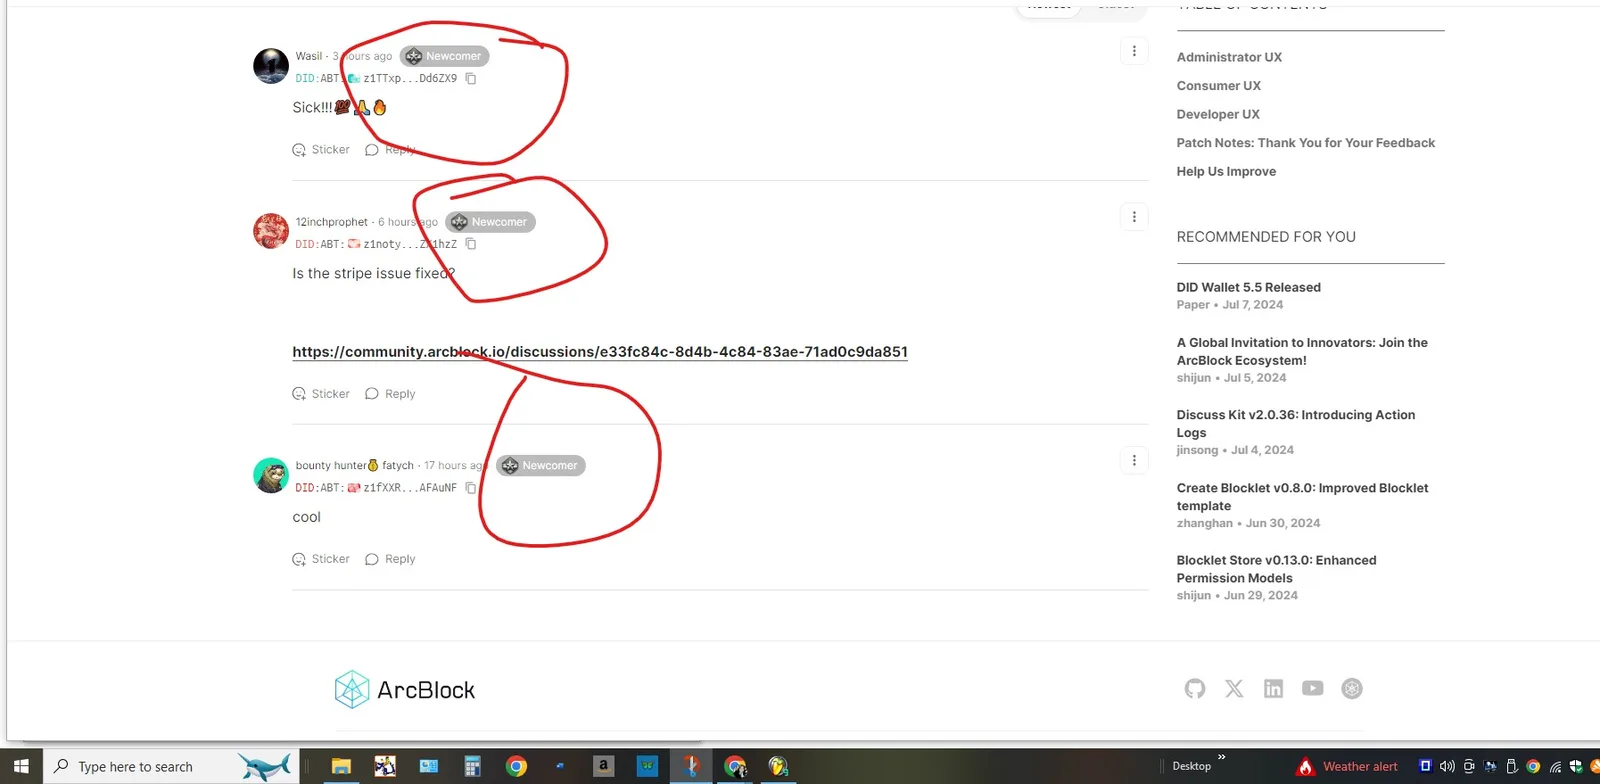
Task: Open the options menu for fatych's comment
Action: [1134, 460]
